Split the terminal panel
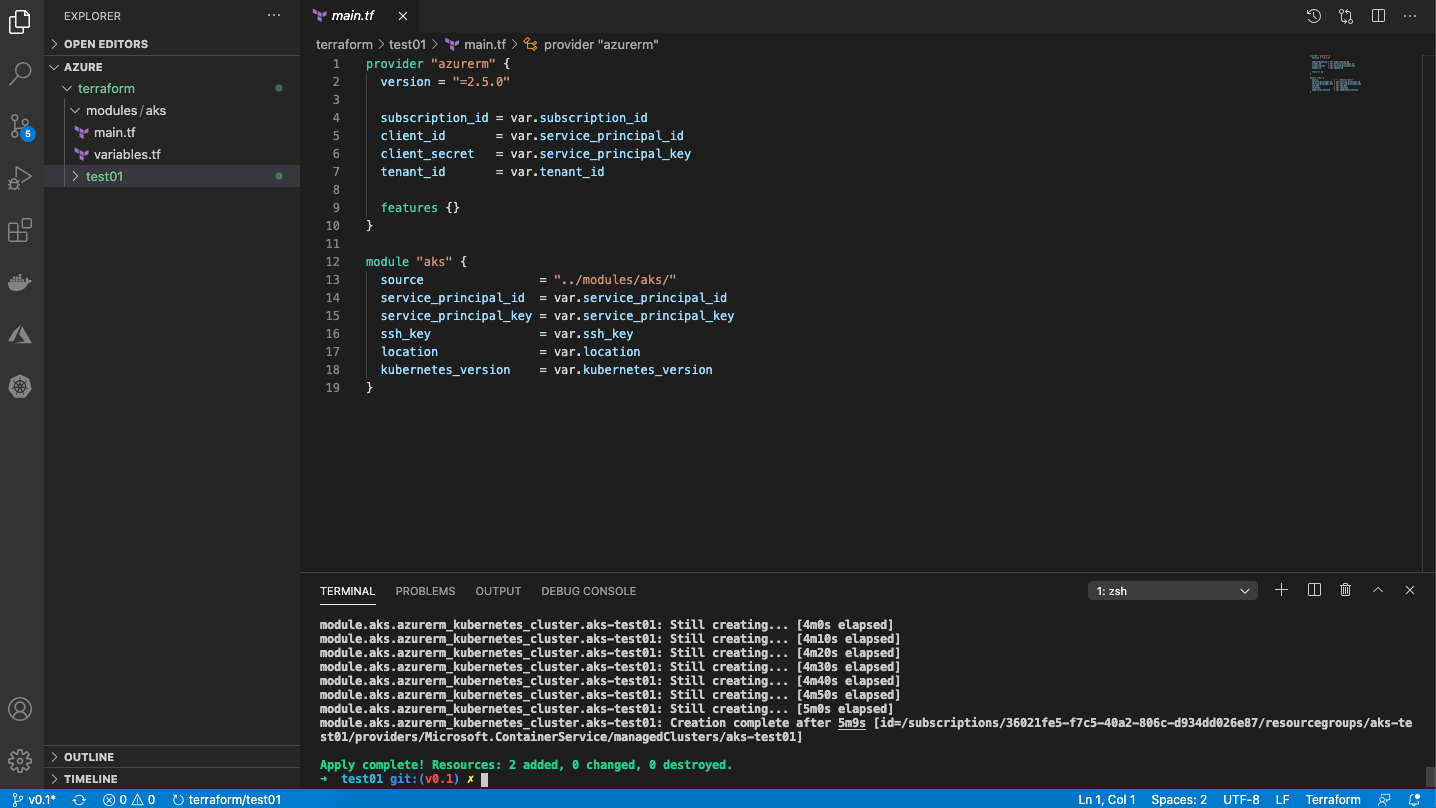Screen dimensions: 1436x808 coord(1314,590)
